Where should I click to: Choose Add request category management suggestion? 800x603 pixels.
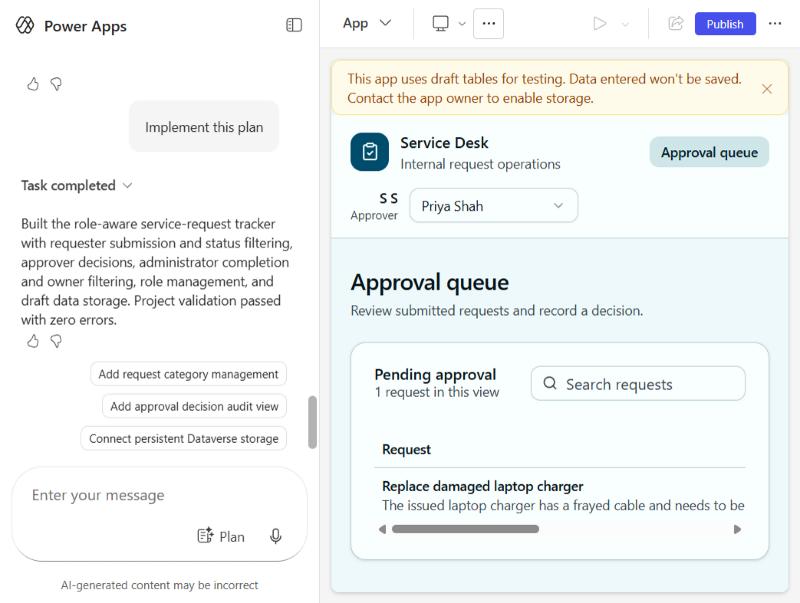coord(188,374)
